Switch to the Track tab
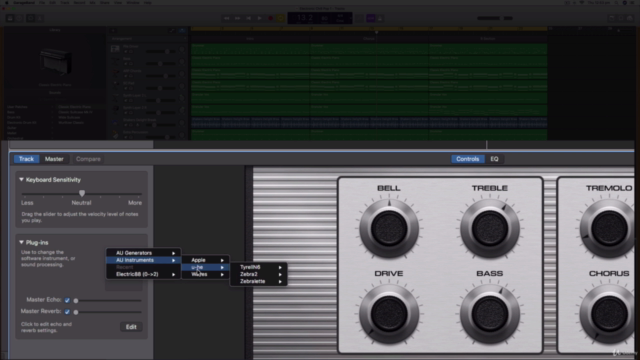 point(27,159)
